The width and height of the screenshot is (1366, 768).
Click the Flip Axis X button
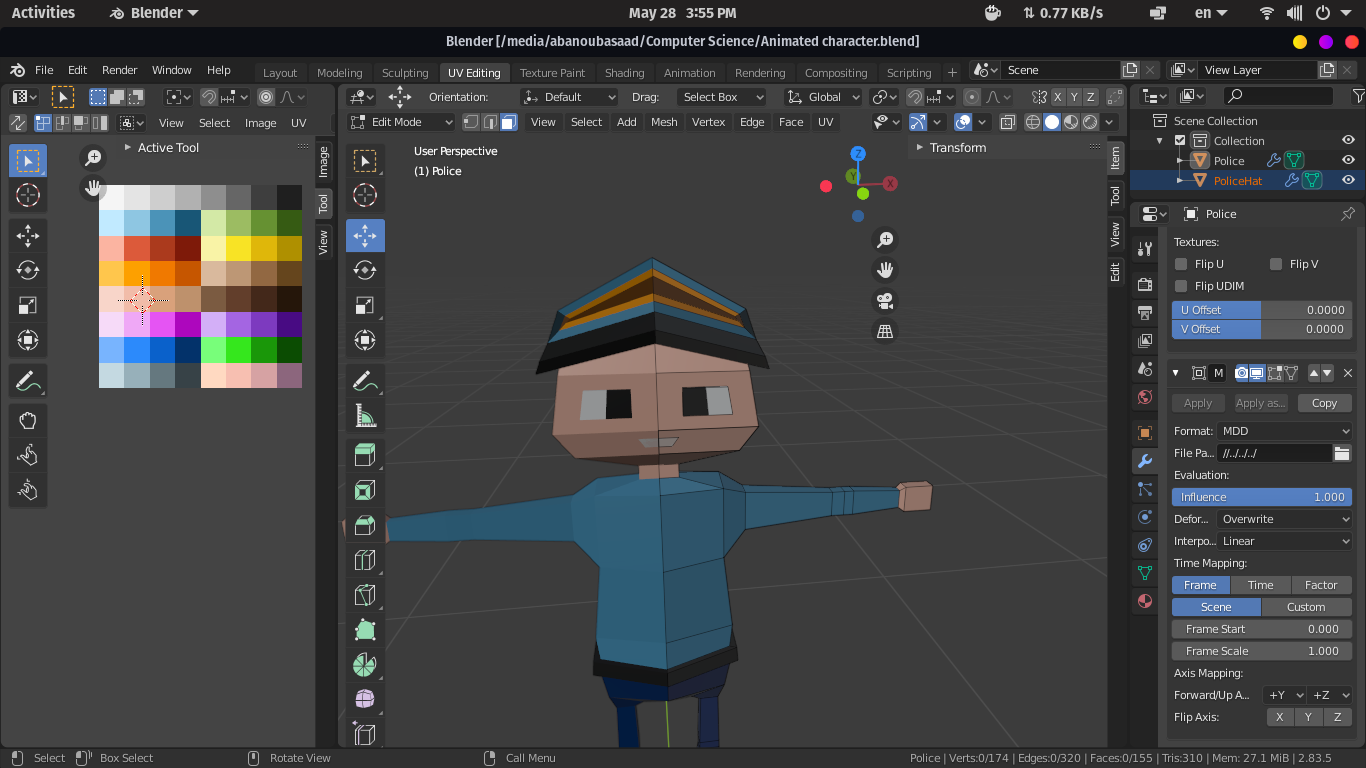tap(1279, 717)
